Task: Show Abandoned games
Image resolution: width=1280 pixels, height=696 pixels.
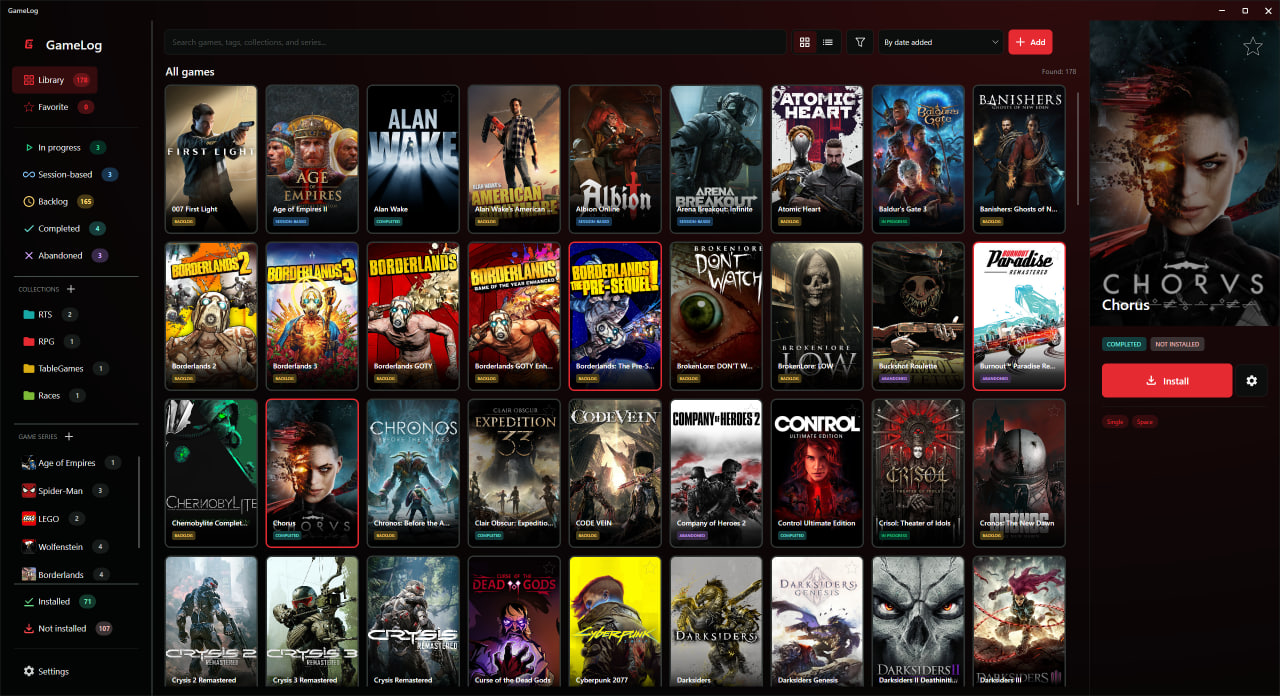Action: point(63,255)
